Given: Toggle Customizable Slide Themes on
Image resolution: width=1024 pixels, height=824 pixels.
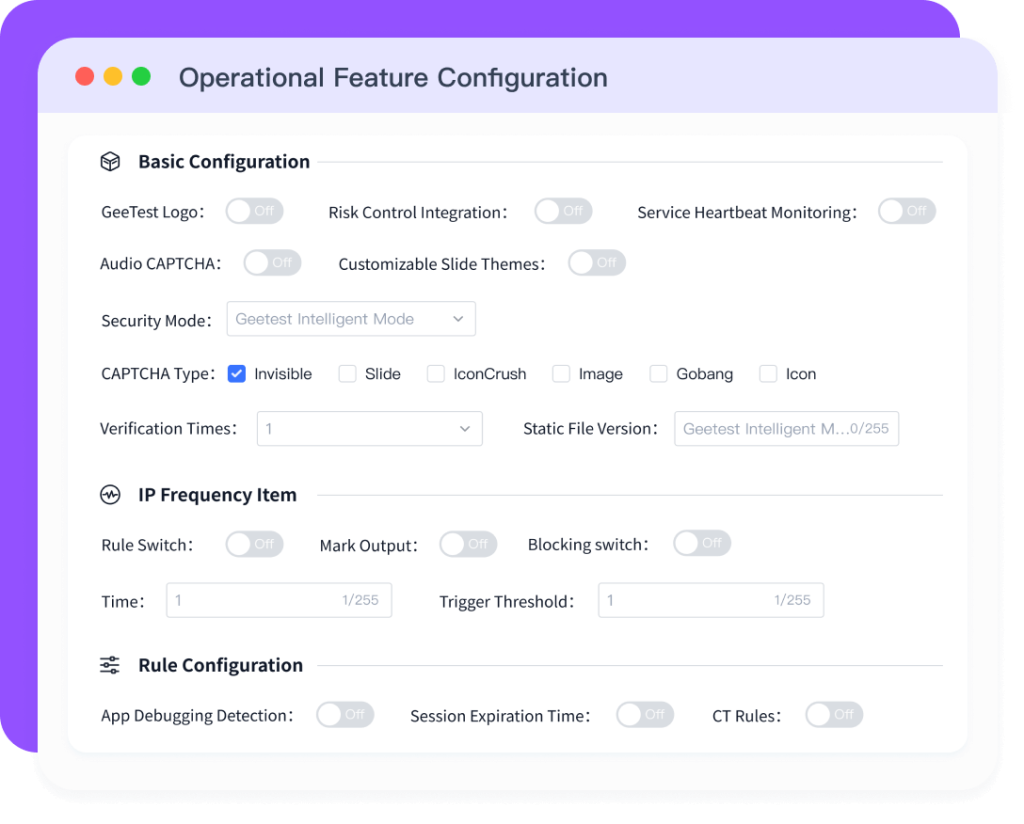Looking at the screenshot, I should point(597,263).
